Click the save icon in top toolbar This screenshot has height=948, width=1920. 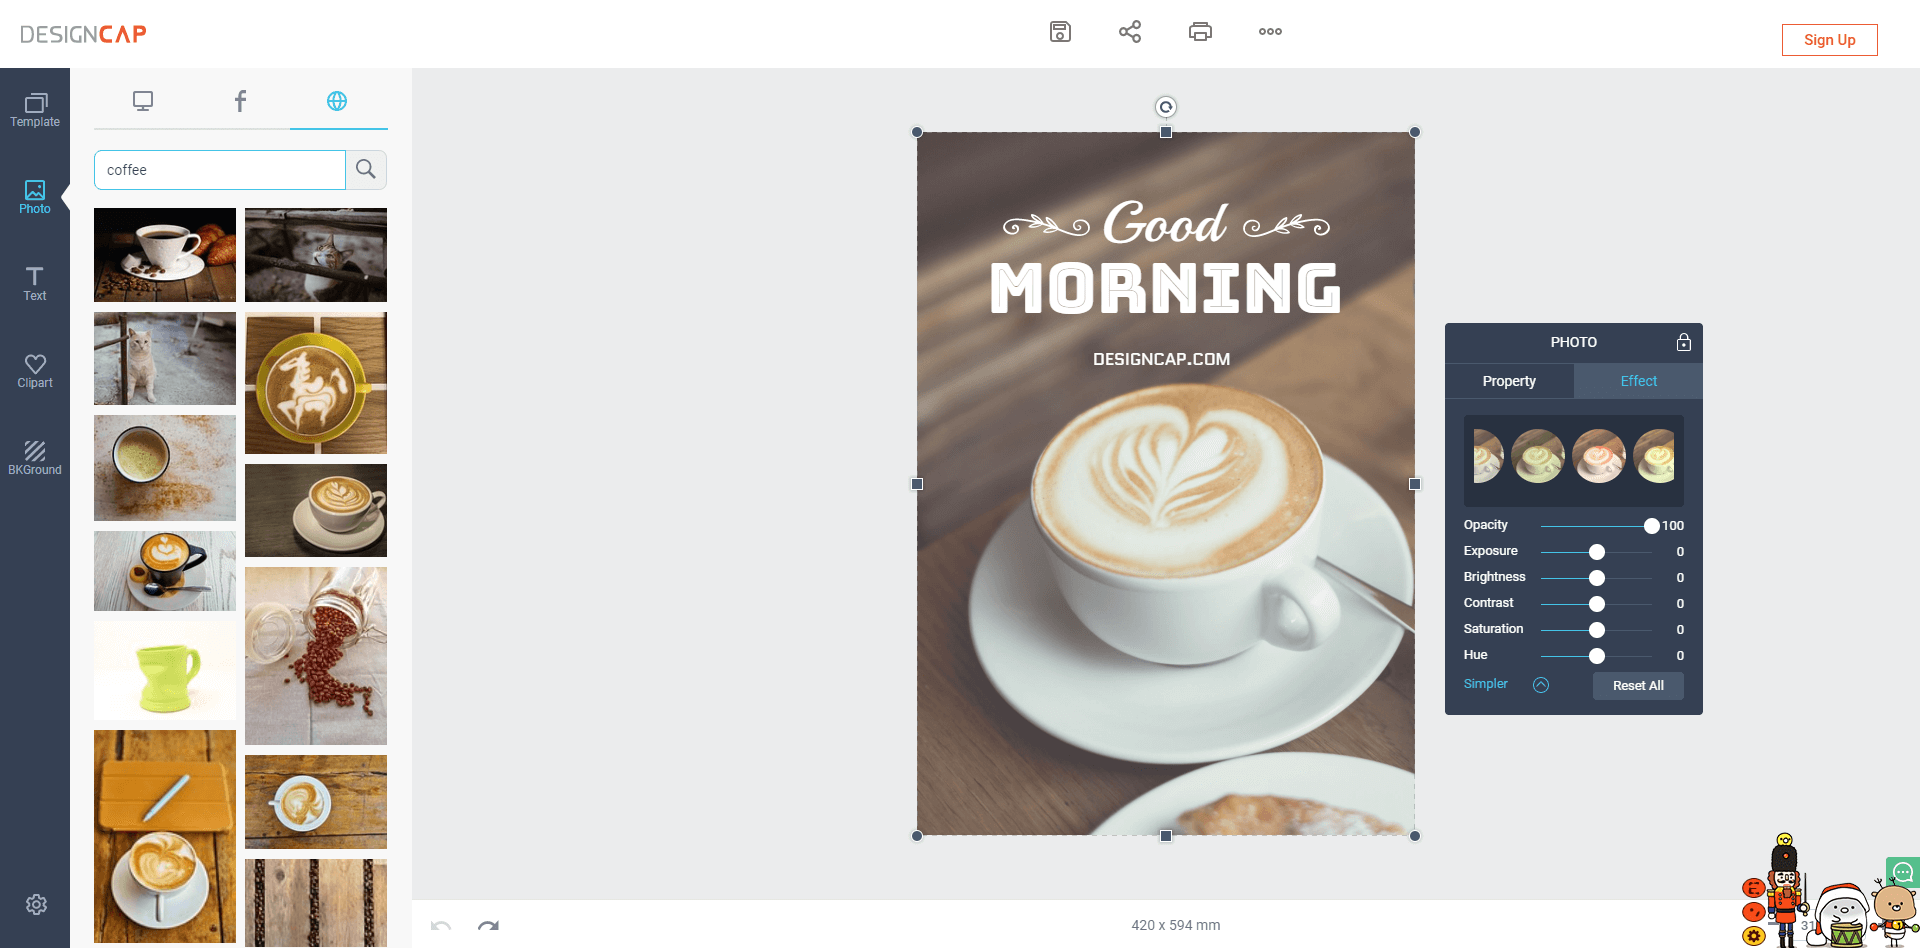click(1060, 31)
